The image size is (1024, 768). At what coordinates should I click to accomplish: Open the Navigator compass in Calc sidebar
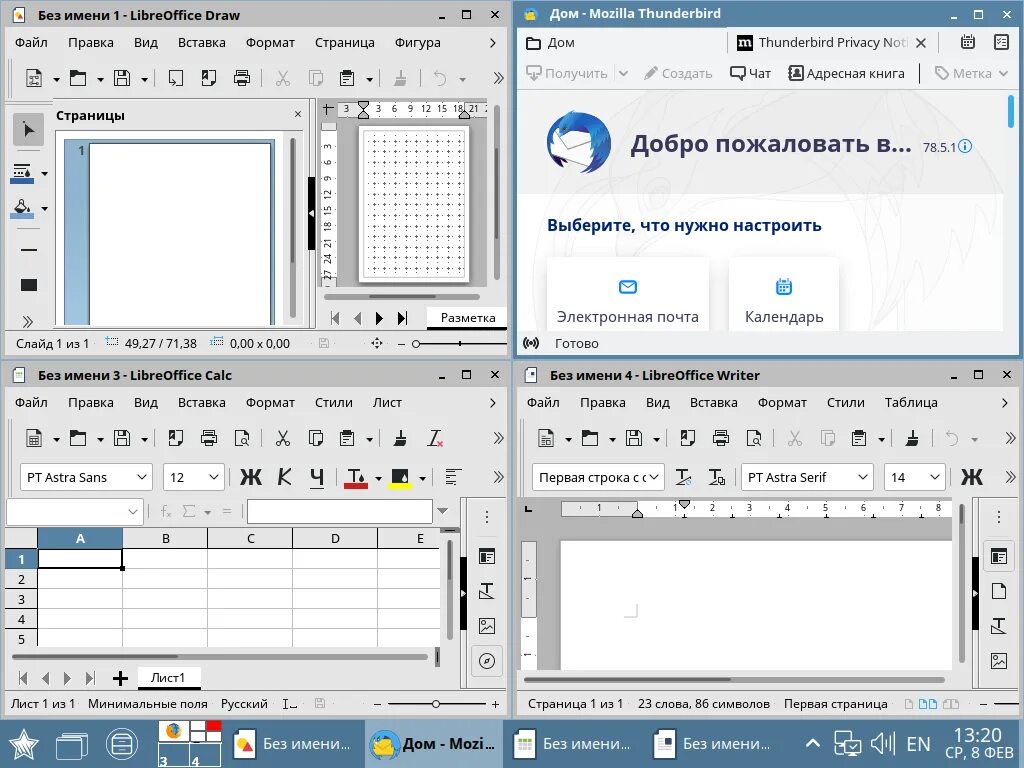pos(487,661)
